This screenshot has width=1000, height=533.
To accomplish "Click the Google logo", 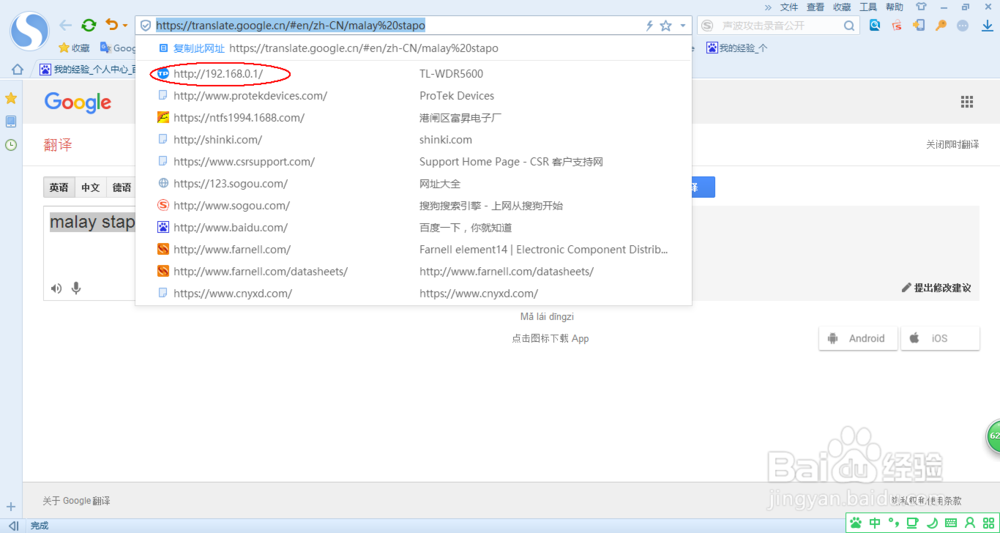I will click(x=78, y=103).
